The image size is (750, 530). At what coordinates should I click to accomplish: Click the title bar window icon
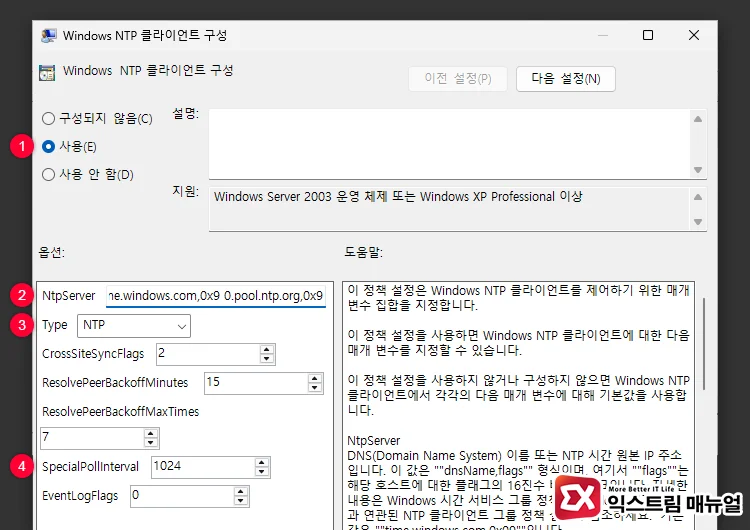[48, 36]
